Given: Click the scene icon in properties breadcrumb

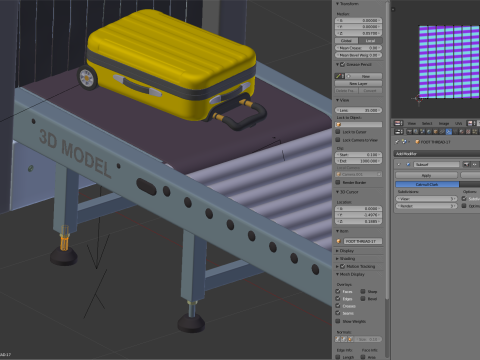Looking at the screenshot, I should [x=404, y=142].
